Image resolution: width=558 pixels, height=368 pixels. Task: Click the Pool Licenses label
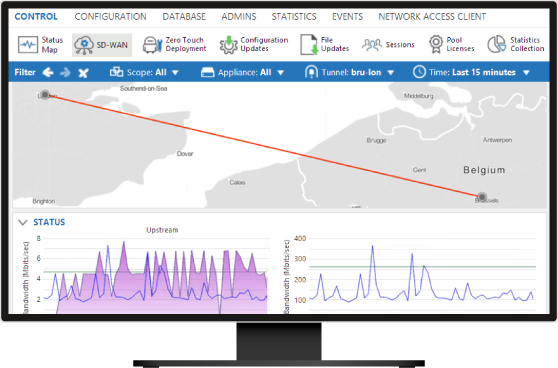(x=460, y=44)
